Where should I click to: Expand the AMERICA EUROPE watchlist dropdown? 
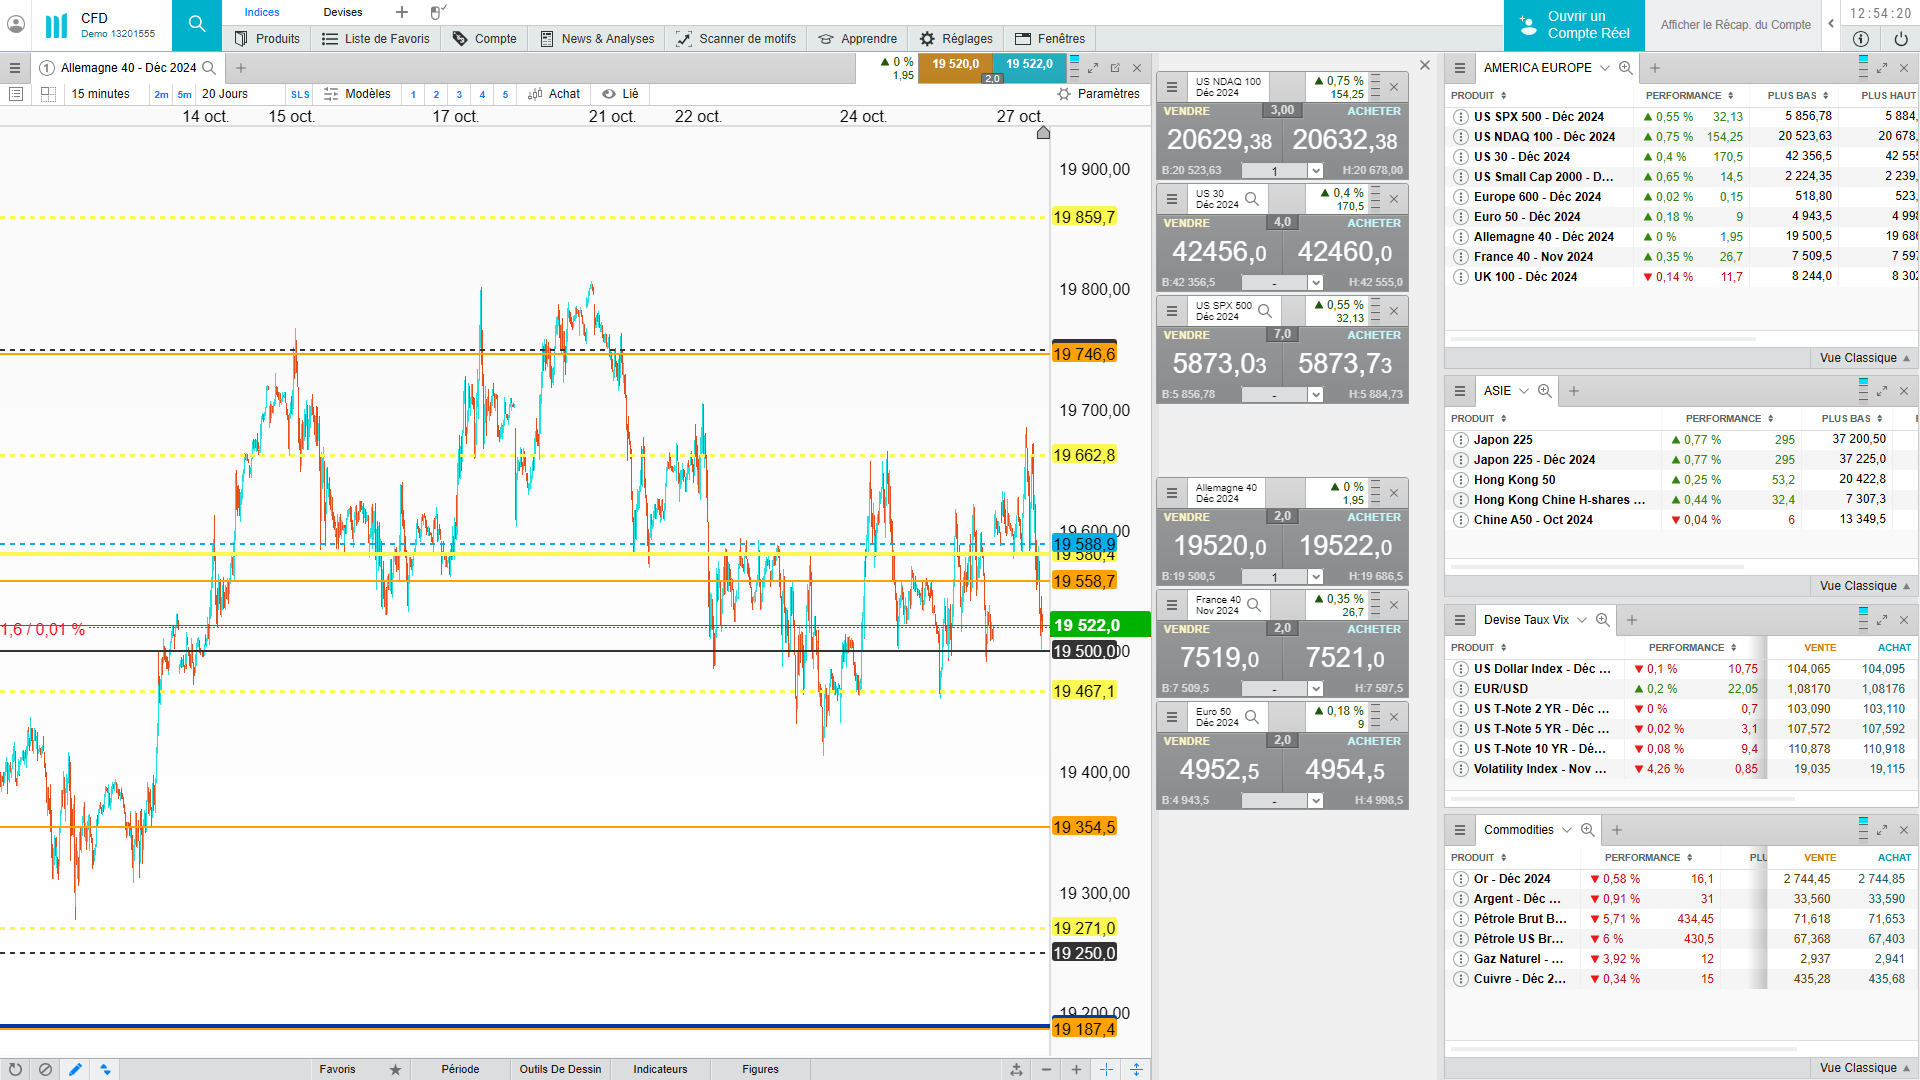1604,68
